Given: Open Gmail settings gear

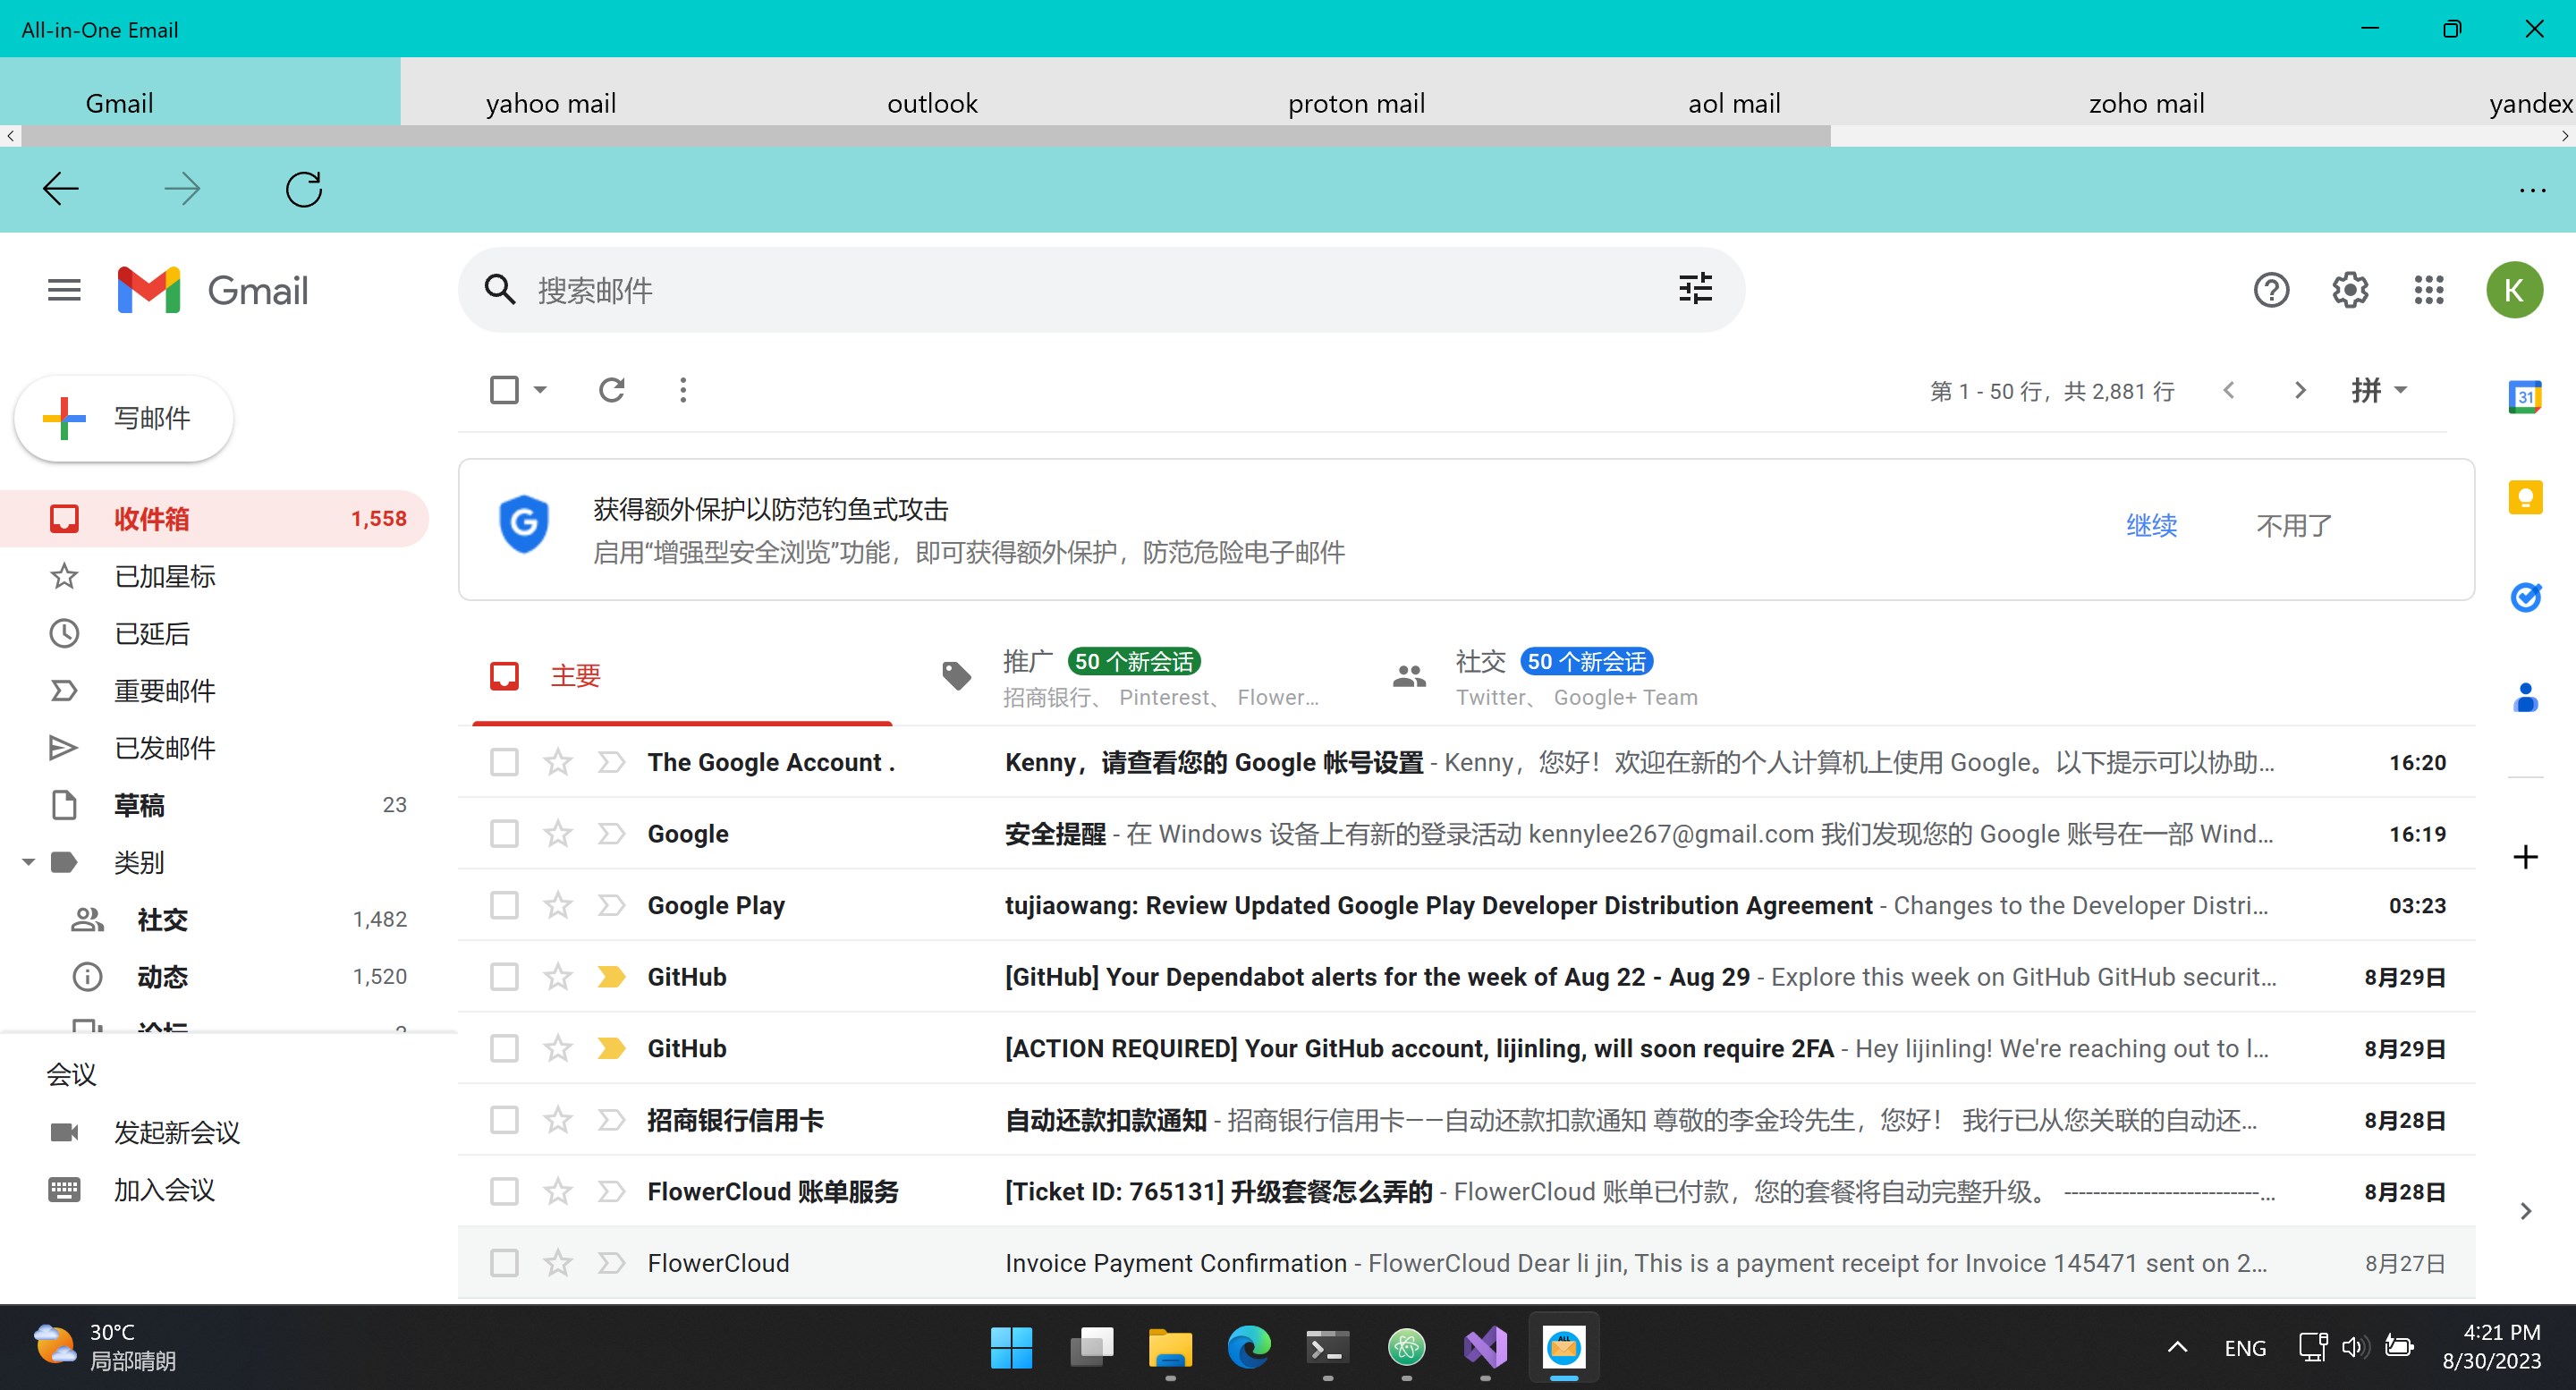Looking at the screenshot, I should tap(2349, 289).
